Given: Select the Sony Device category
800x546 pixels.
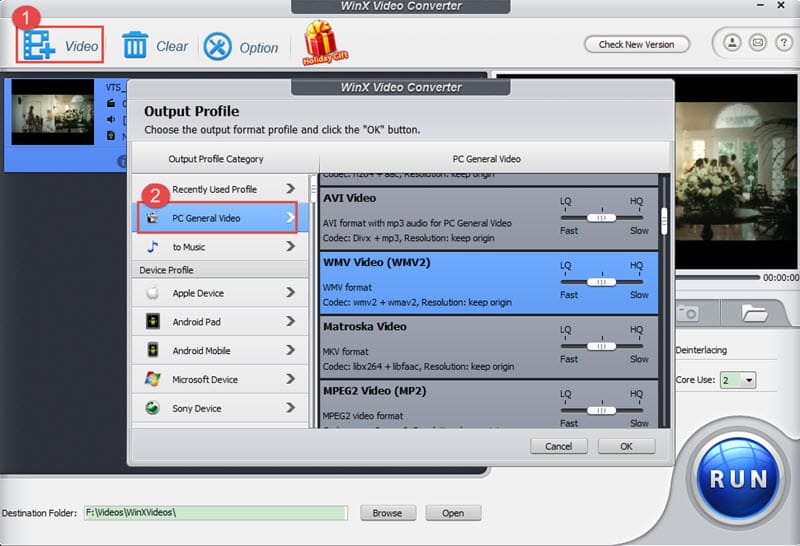Looking at the screenshot, I should pyautogui.click(x=220, y=408).
